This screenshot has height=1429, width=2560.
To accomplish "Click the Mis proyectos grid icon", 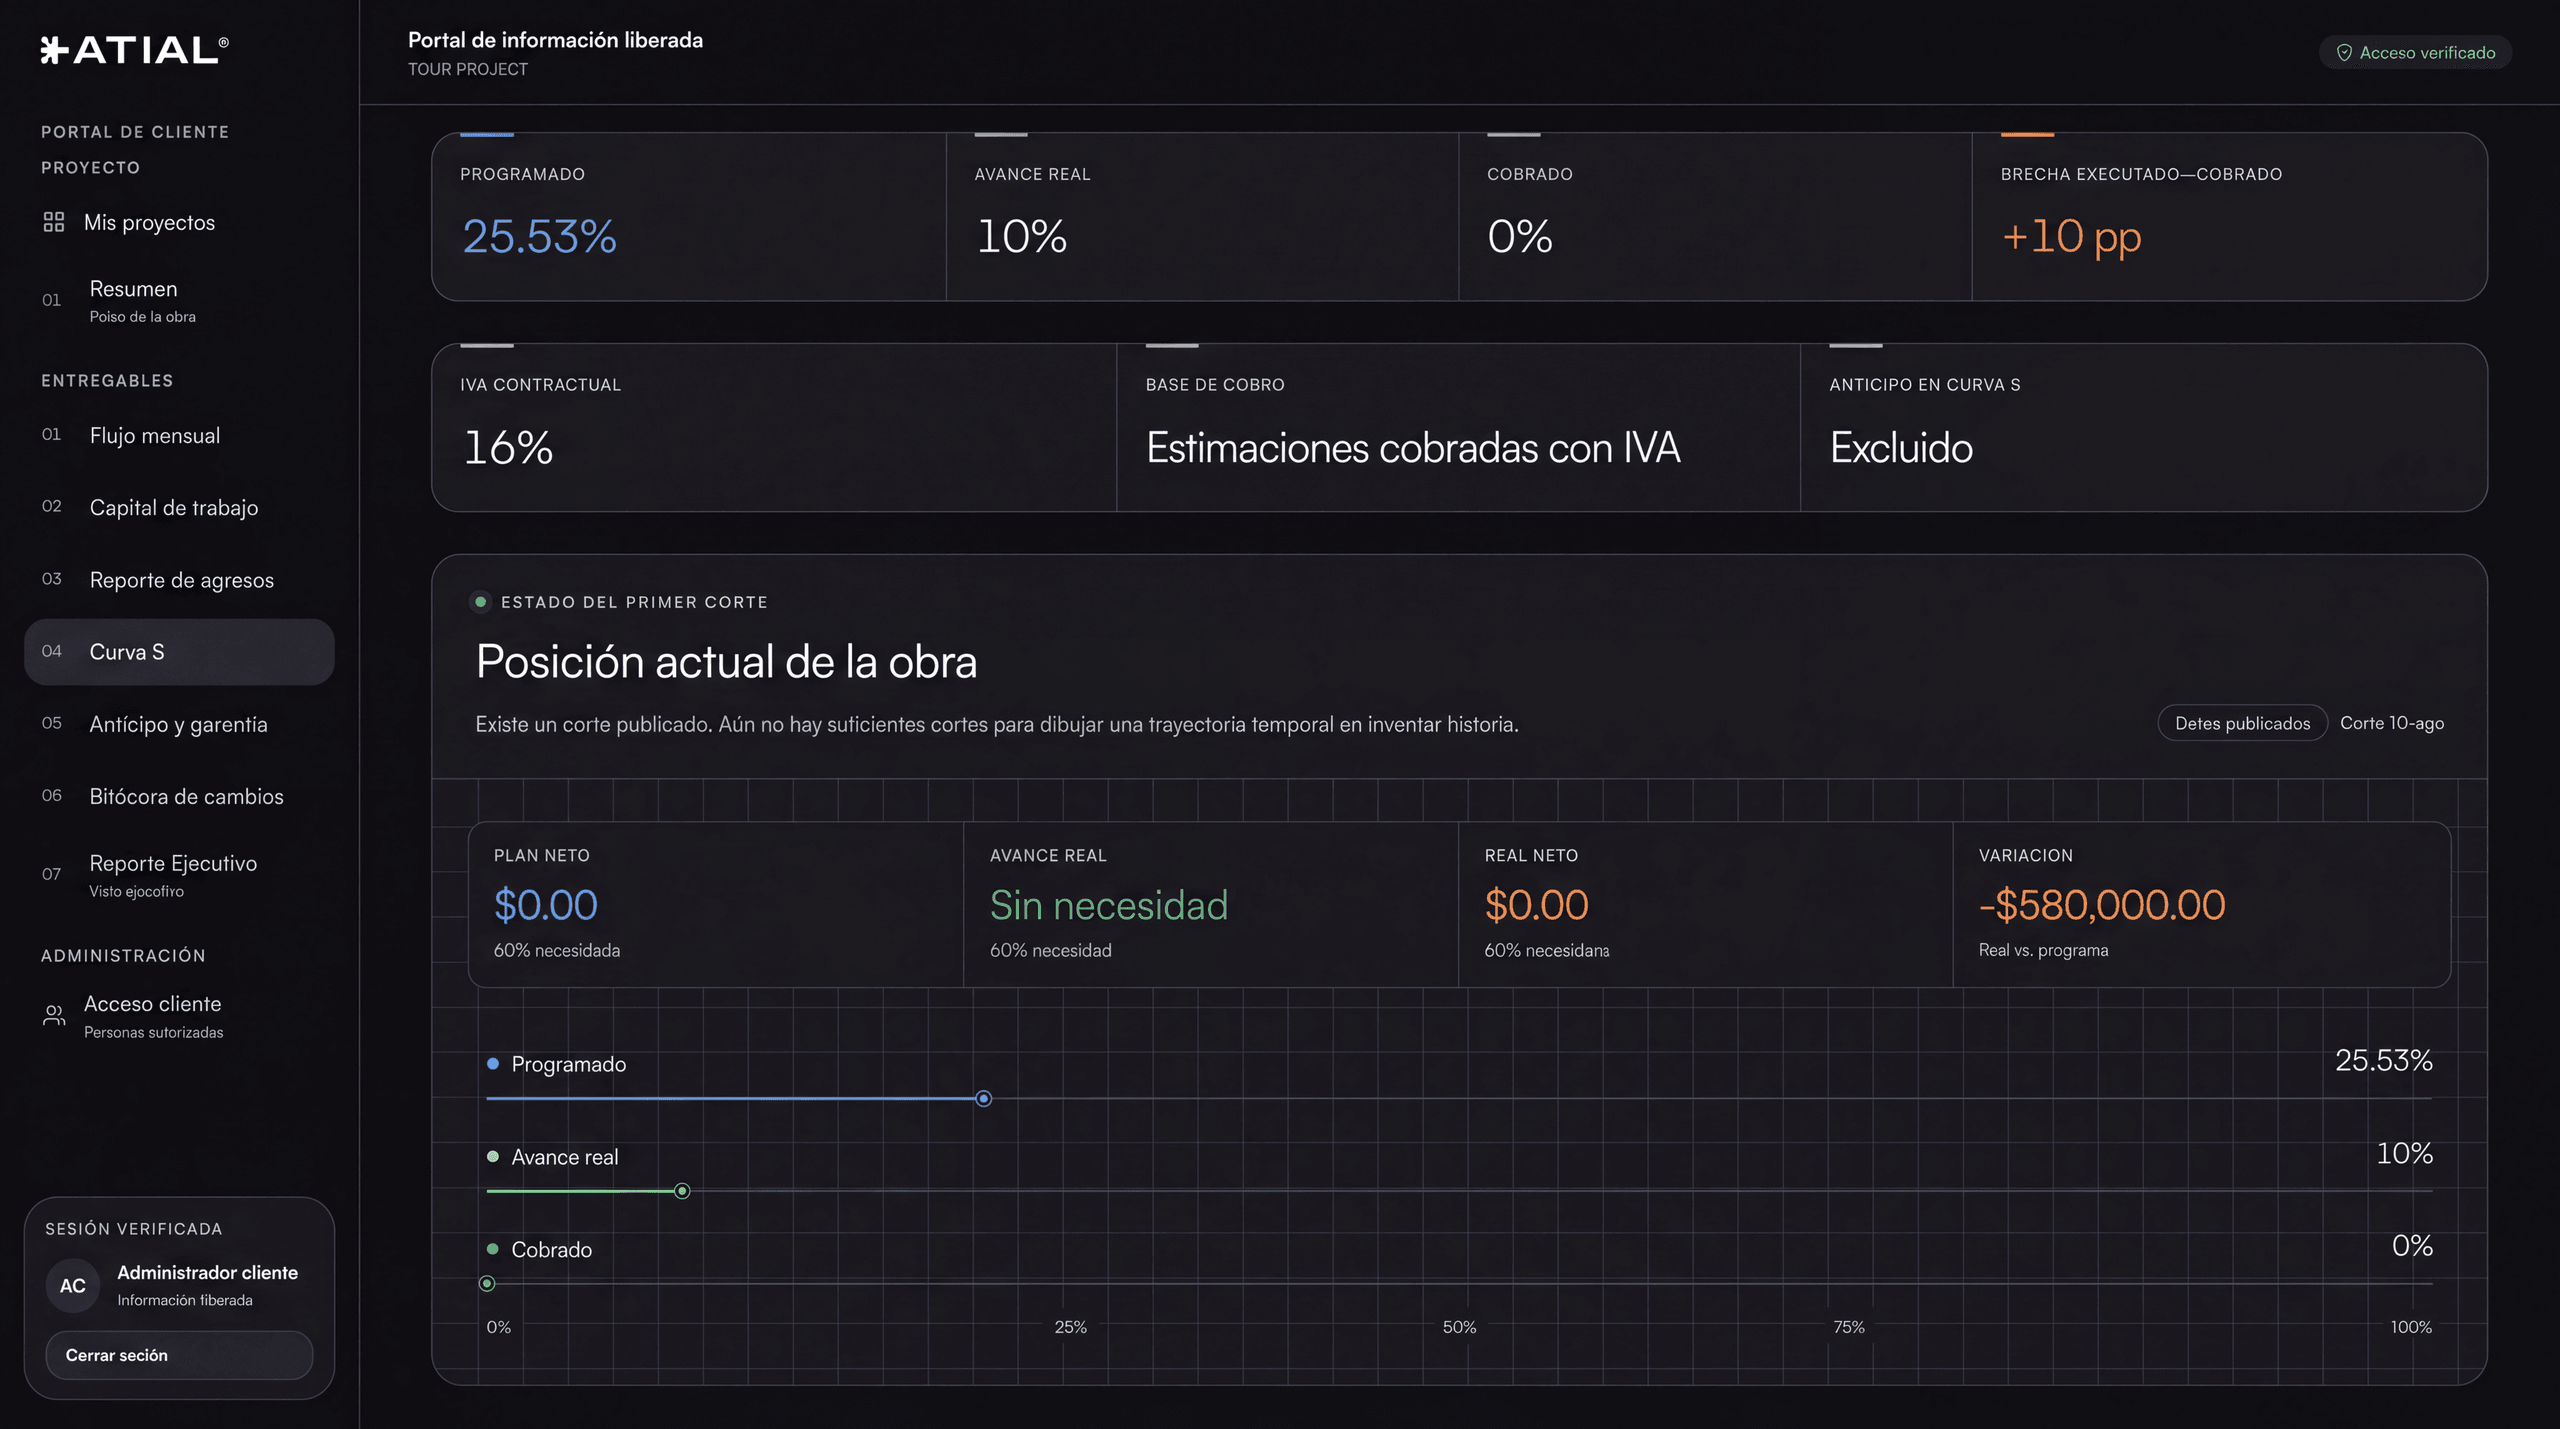I will coord(54,222).
